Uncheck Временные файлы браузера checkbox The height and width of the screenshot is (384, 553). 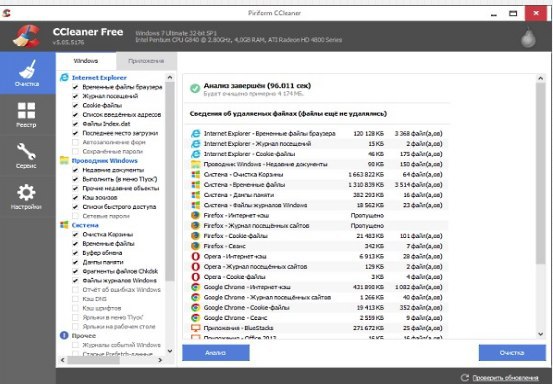(x=75, y=87)
